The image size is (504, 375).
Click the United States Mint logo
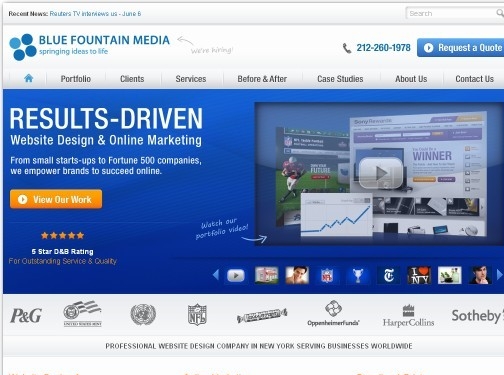click(82, 314)
